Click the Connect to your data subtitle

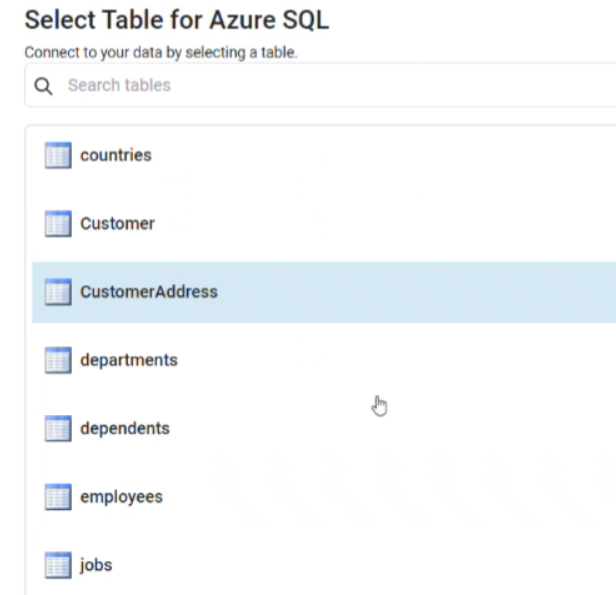161,52
